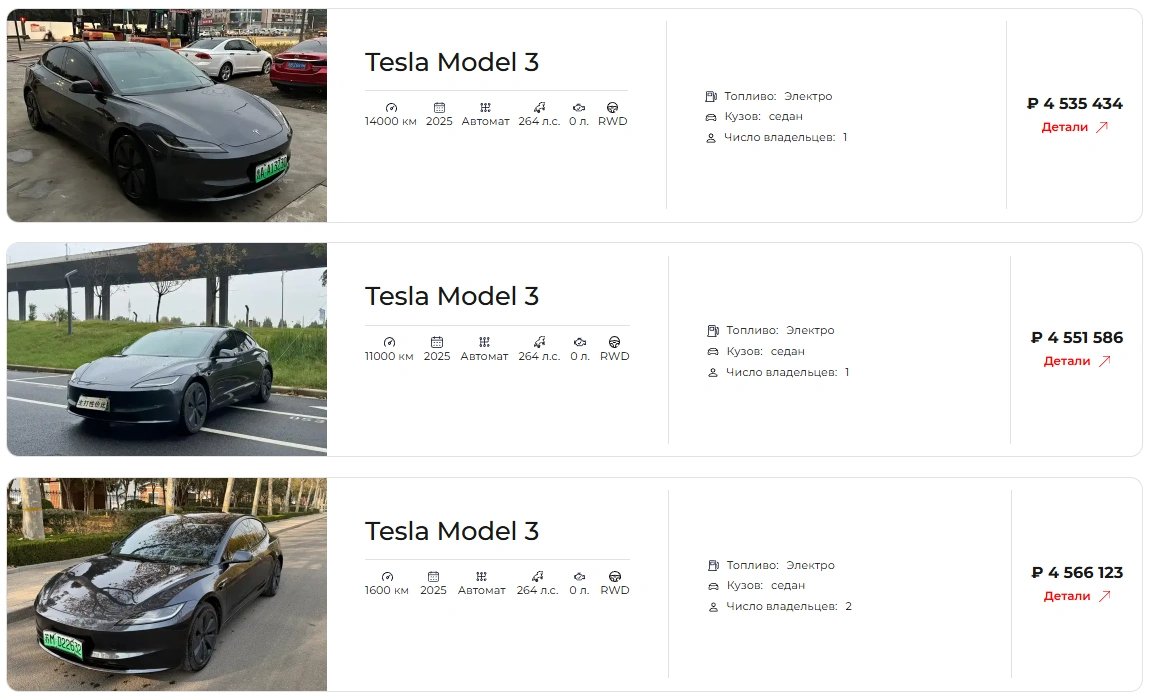View photo of Tesla with 14000 км mileage

click(x=166, y=116)
